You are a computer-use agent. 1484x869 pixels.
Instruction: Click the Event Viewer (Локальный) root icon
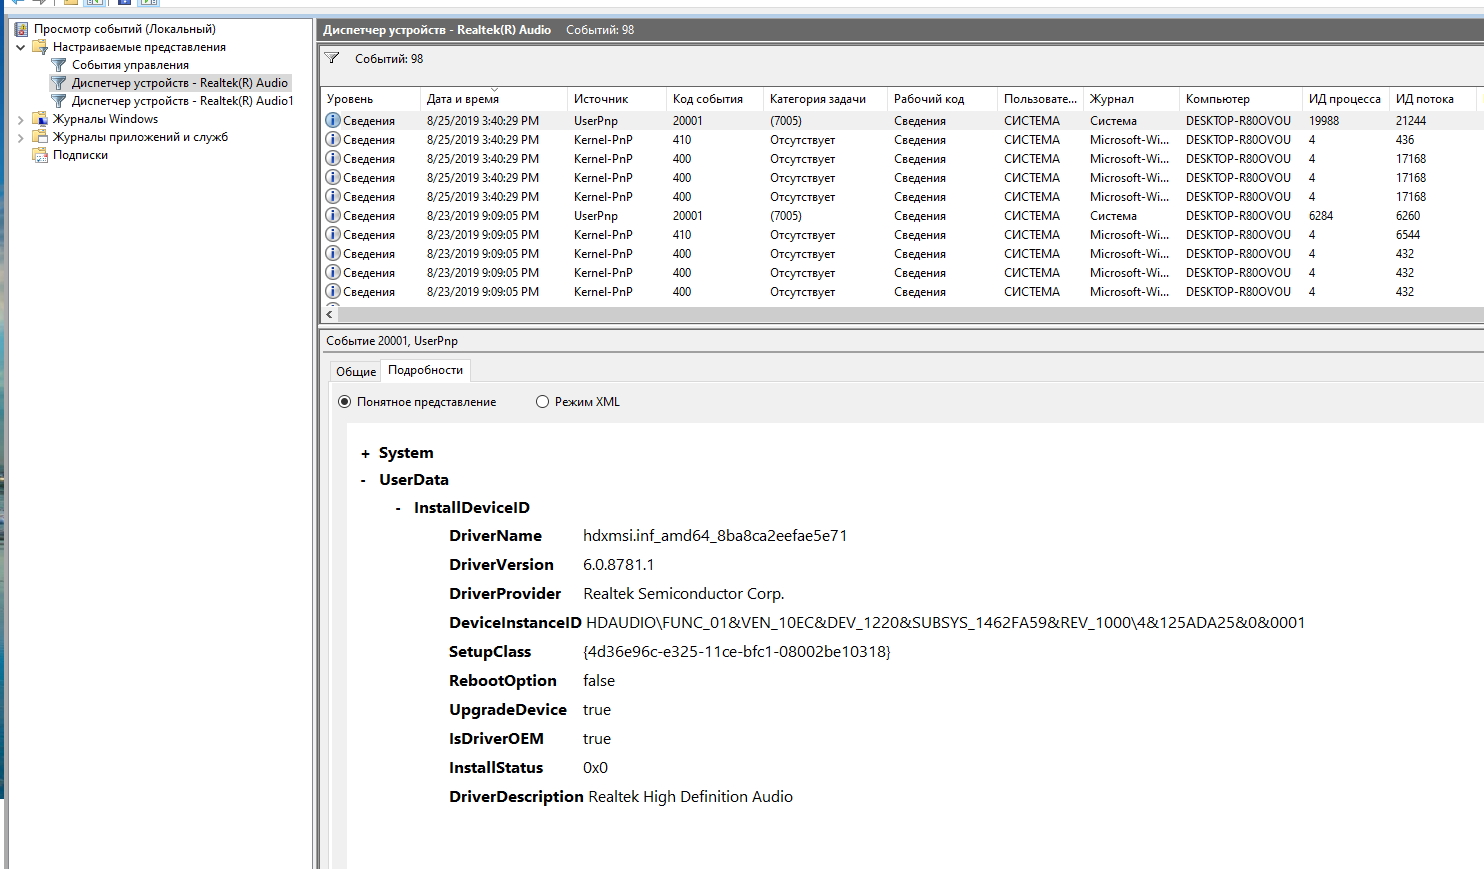coord(21,29)
